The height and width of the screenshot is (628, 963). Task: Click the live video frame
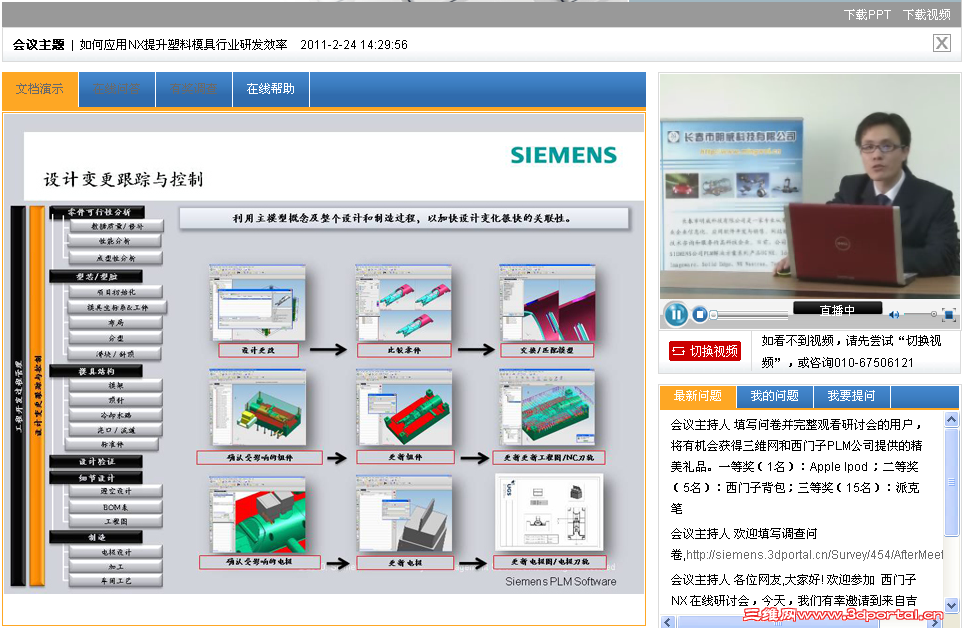809,187
